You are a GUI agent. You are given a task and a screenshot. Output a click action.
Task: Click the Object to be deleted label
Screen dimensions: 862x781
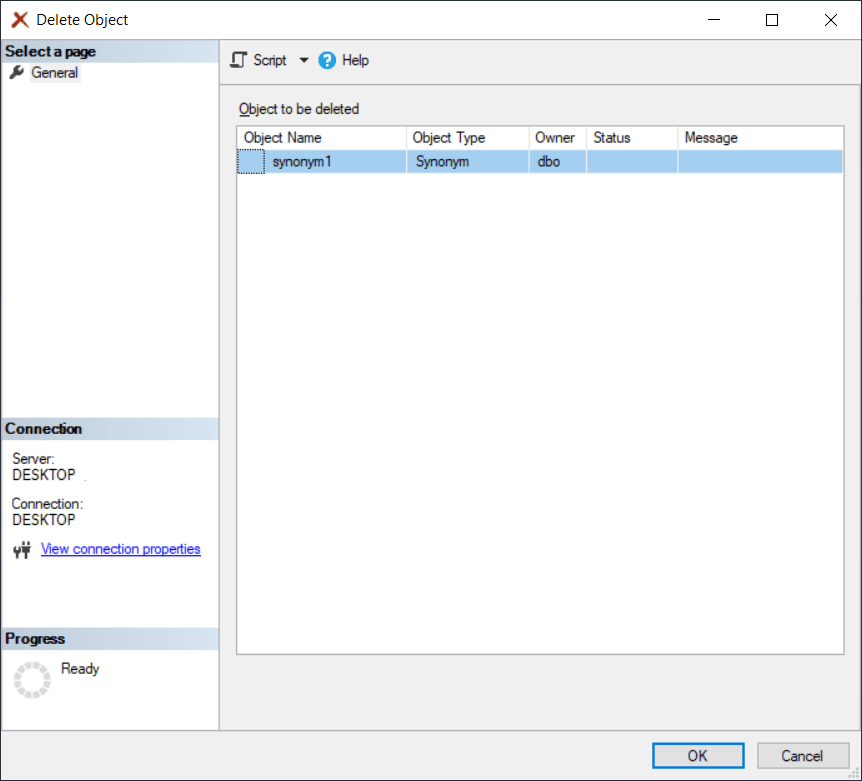pos(299,109)
